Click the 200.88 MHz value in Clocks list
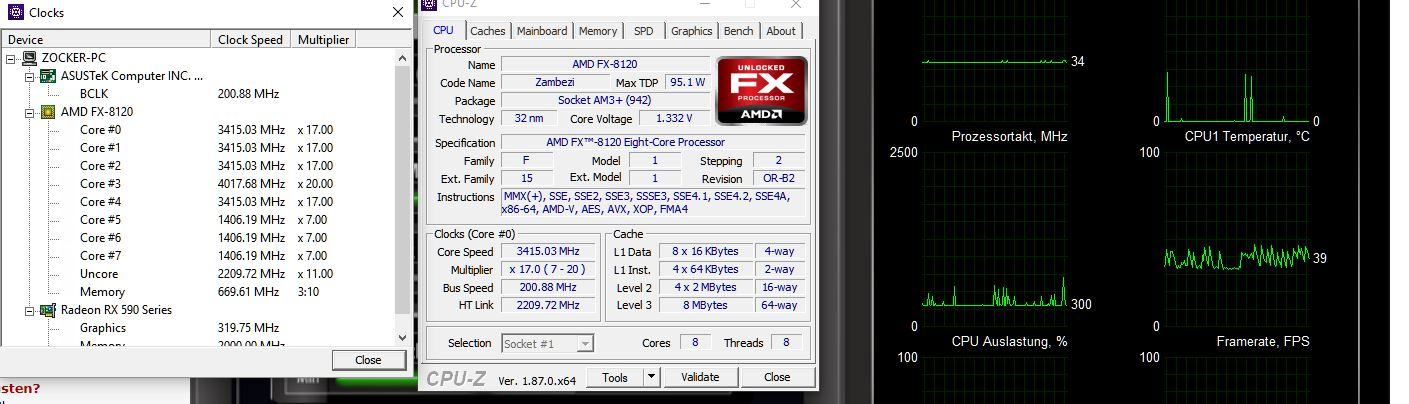Screen dimensions: 1409x404 coord(248,94)
